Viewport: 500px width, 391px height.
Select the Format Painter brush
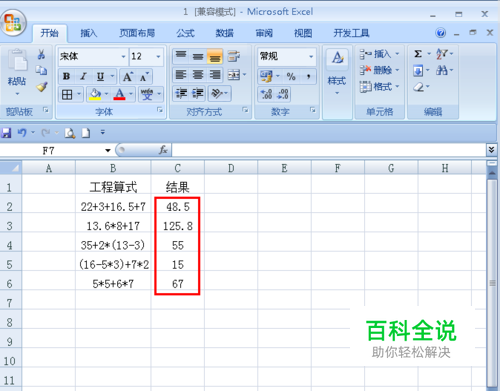(42, 87)
